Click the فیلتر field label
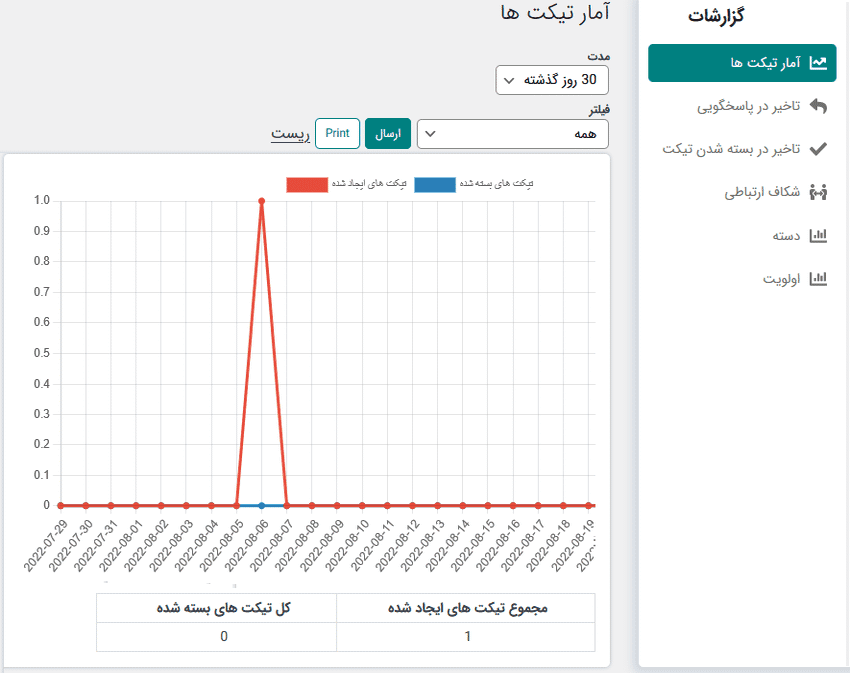850x673 pixels. coord(599,110)
